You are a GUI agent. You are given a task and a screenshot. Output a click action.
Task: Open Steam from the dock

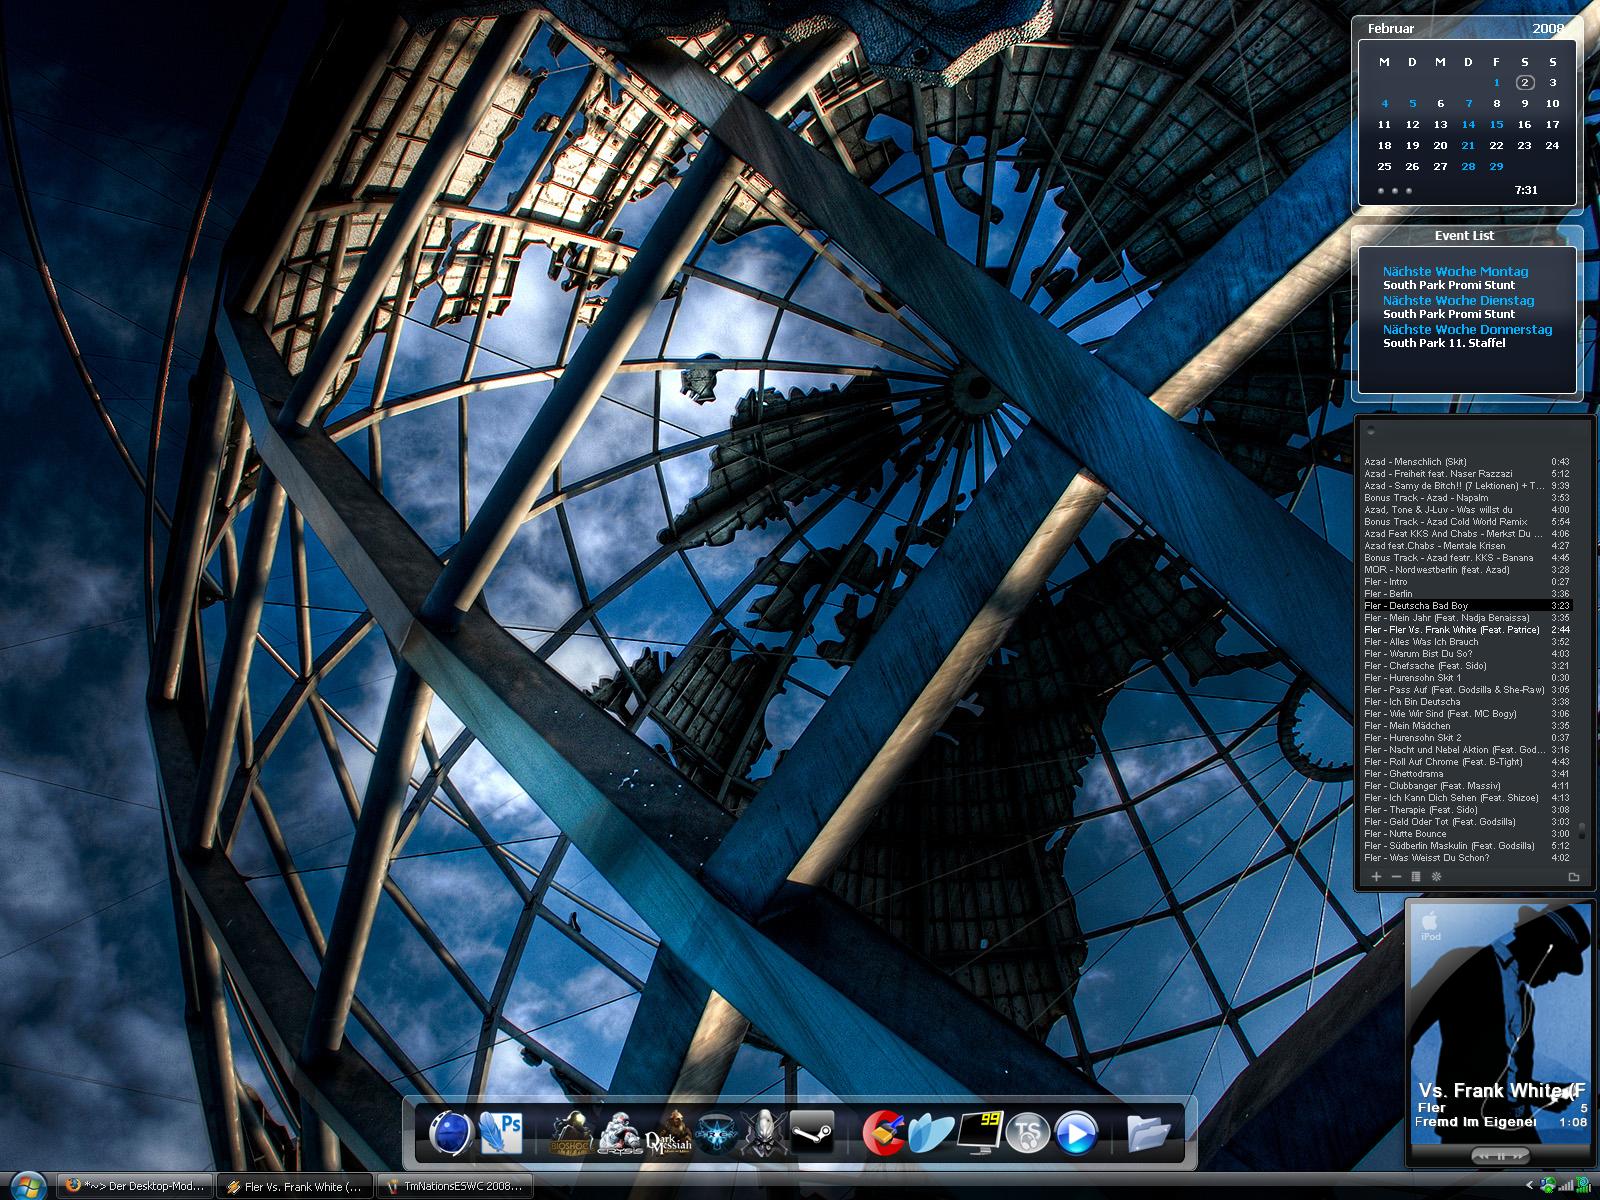(x=812, y=1133)
